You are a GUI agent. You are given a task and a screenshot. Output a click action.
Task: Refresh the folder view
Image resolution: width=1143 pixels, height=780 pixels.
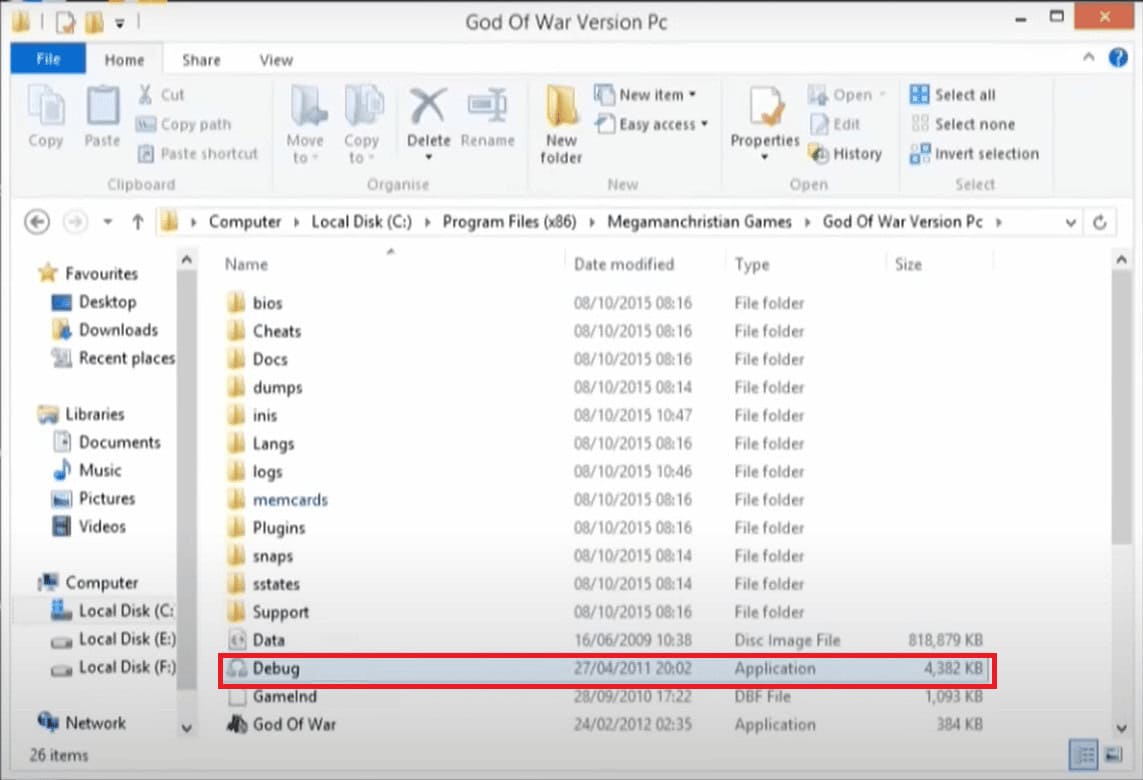[1100, 222]
